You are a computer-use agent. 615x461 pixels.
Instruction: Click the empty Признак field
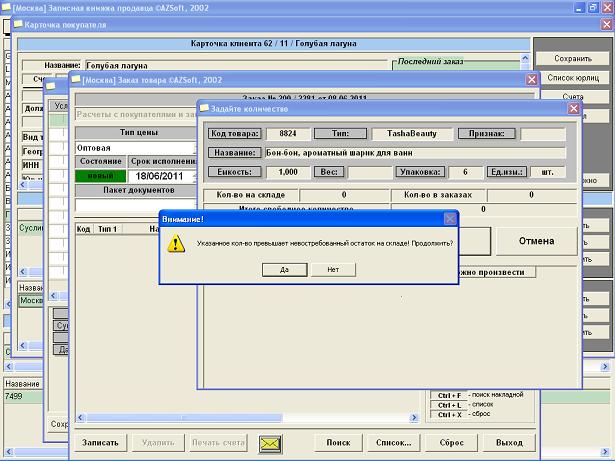coord(543,133)
